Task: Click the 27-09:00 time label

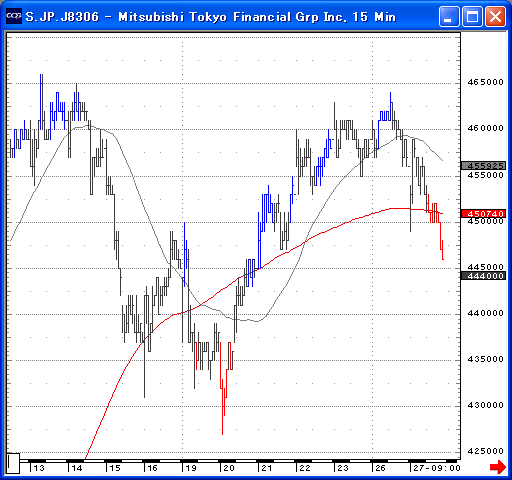Action: pos(437,468)
